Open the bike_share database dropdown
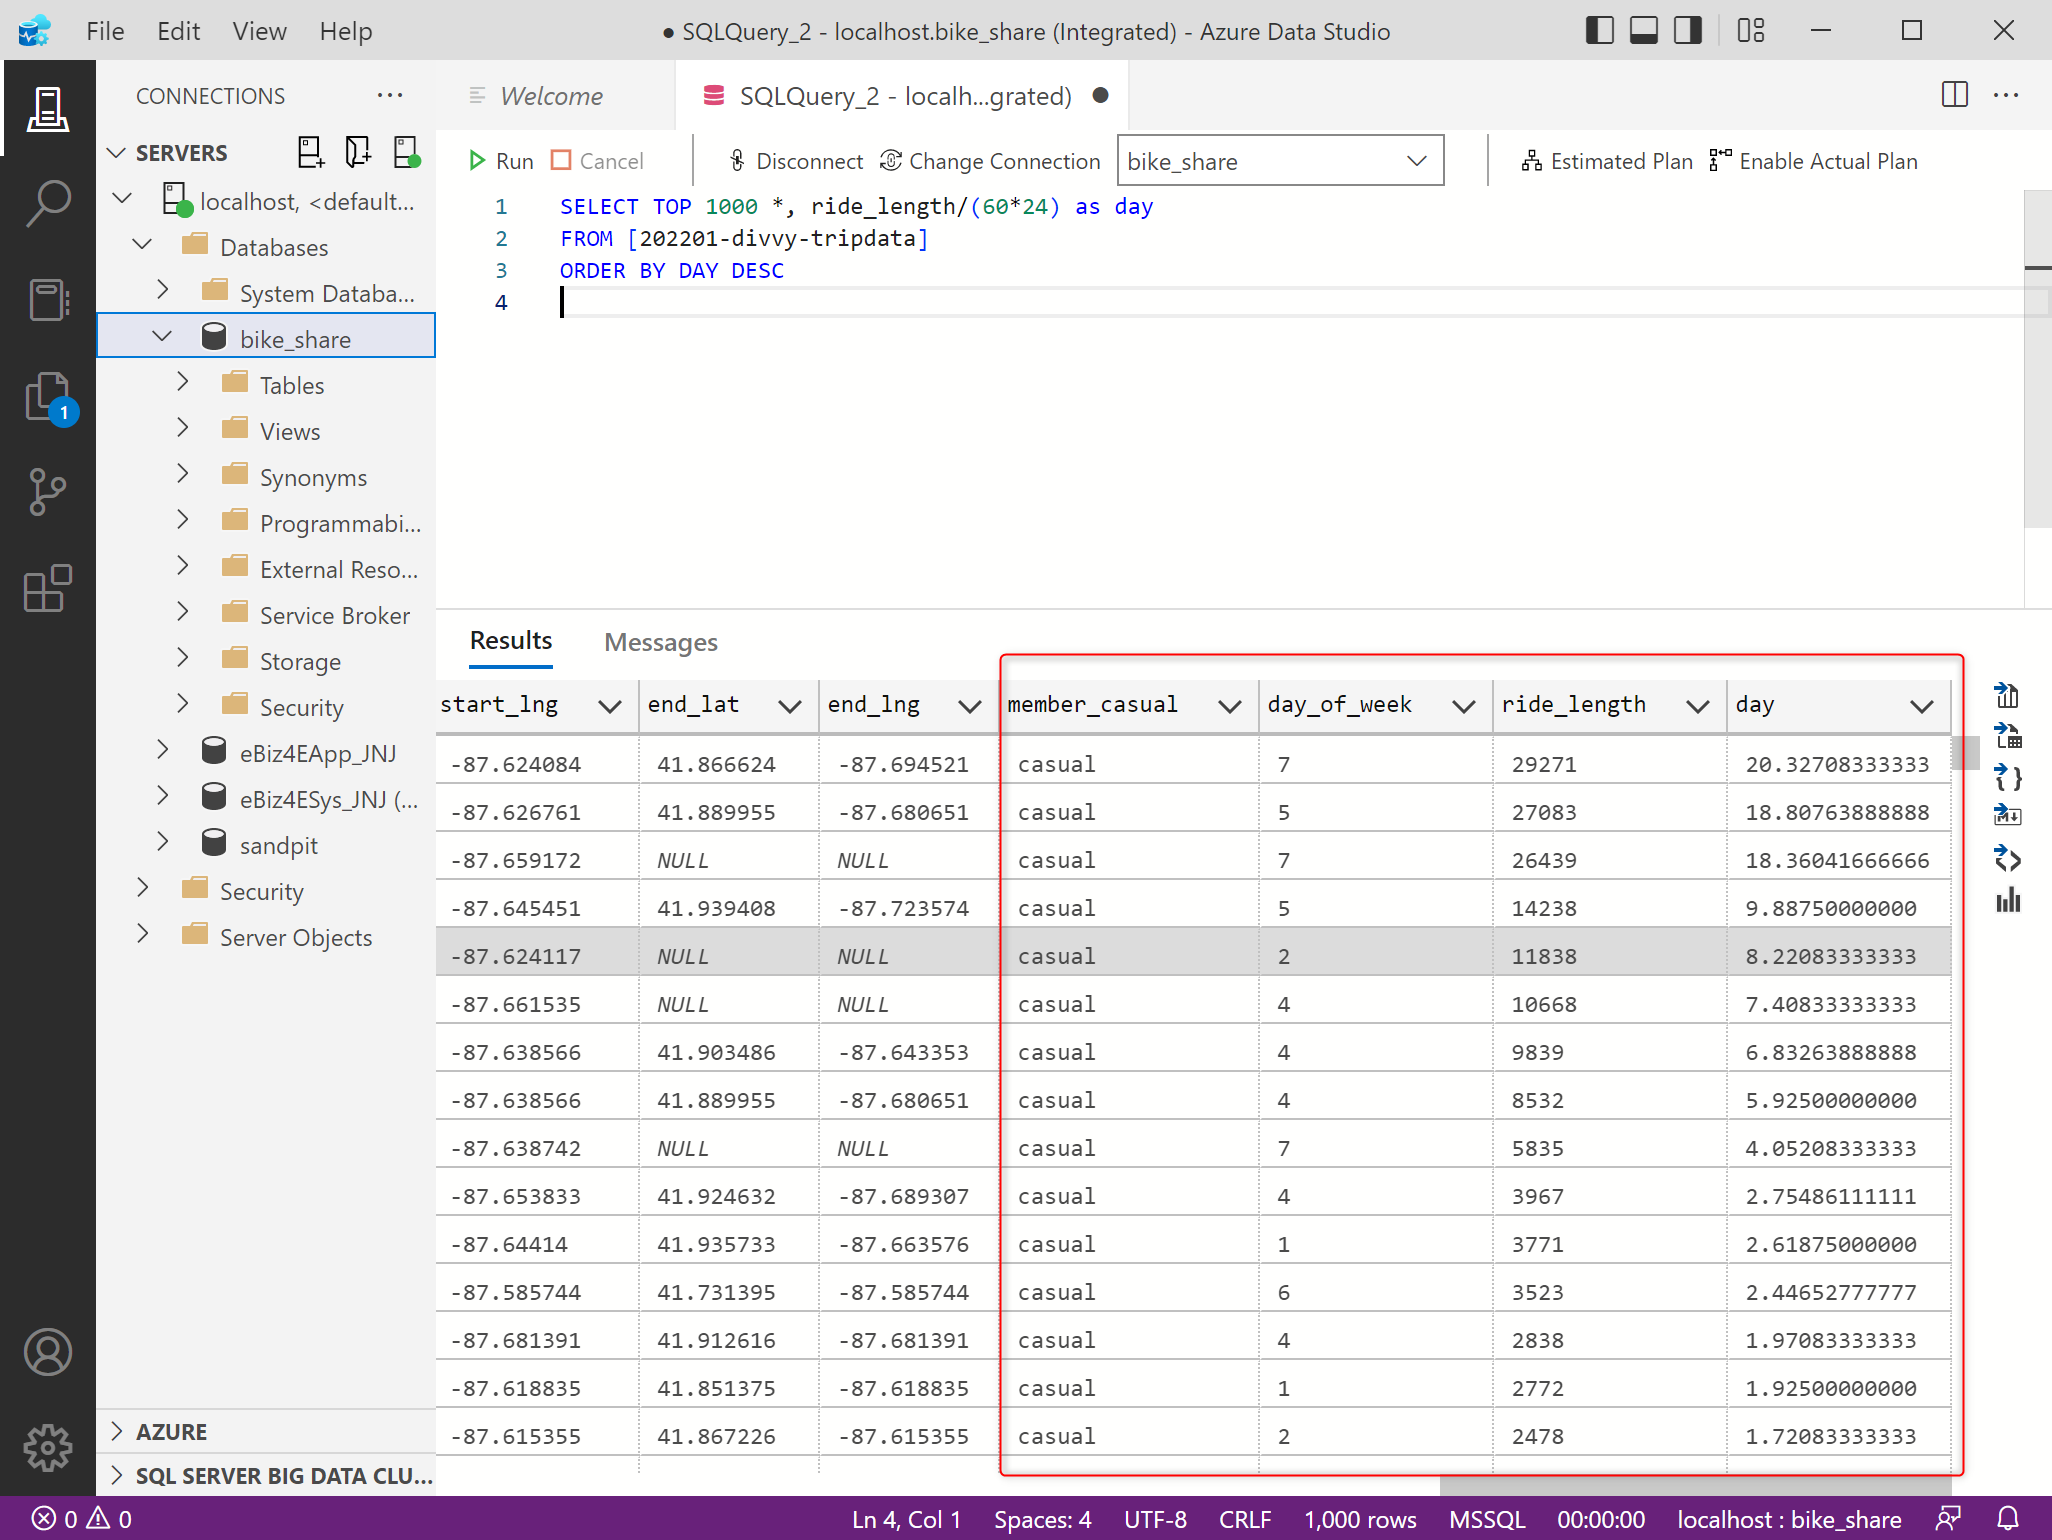The image size is (2052, 1540). click(1279, 161)
